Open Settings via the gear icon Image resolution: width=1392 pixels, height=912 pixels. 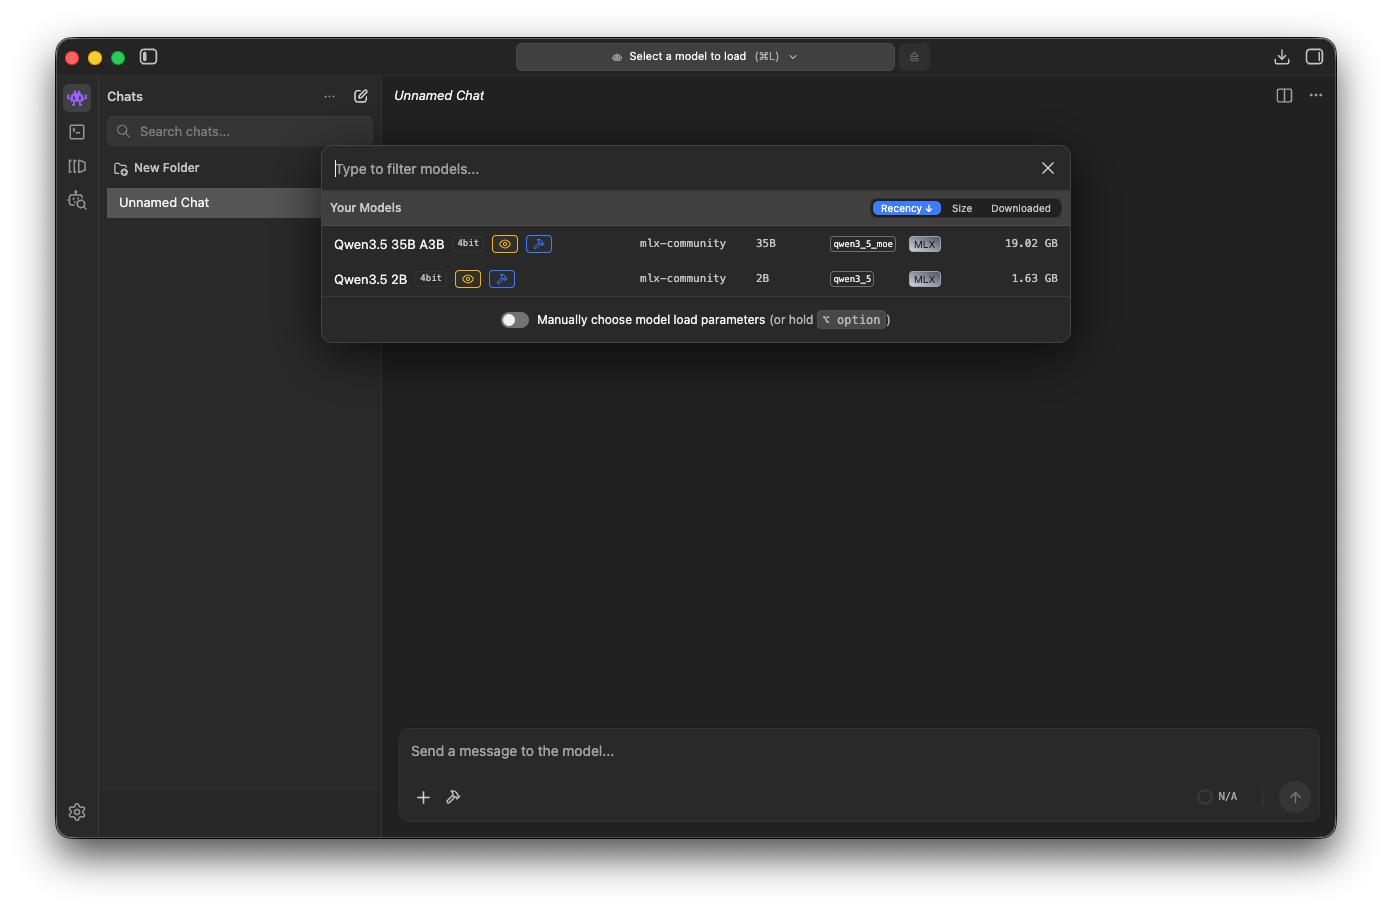coord(77,812)
